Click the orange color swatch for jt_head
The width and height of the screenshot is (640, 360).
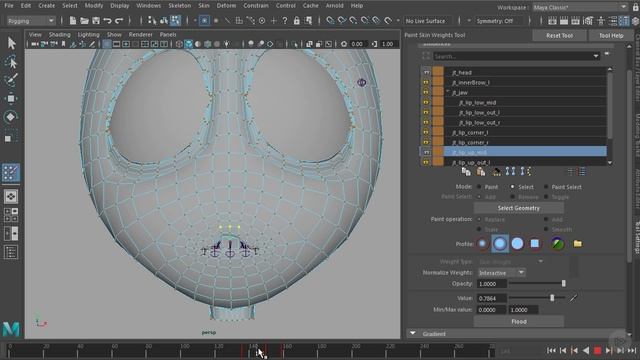[x=438, y=72]
